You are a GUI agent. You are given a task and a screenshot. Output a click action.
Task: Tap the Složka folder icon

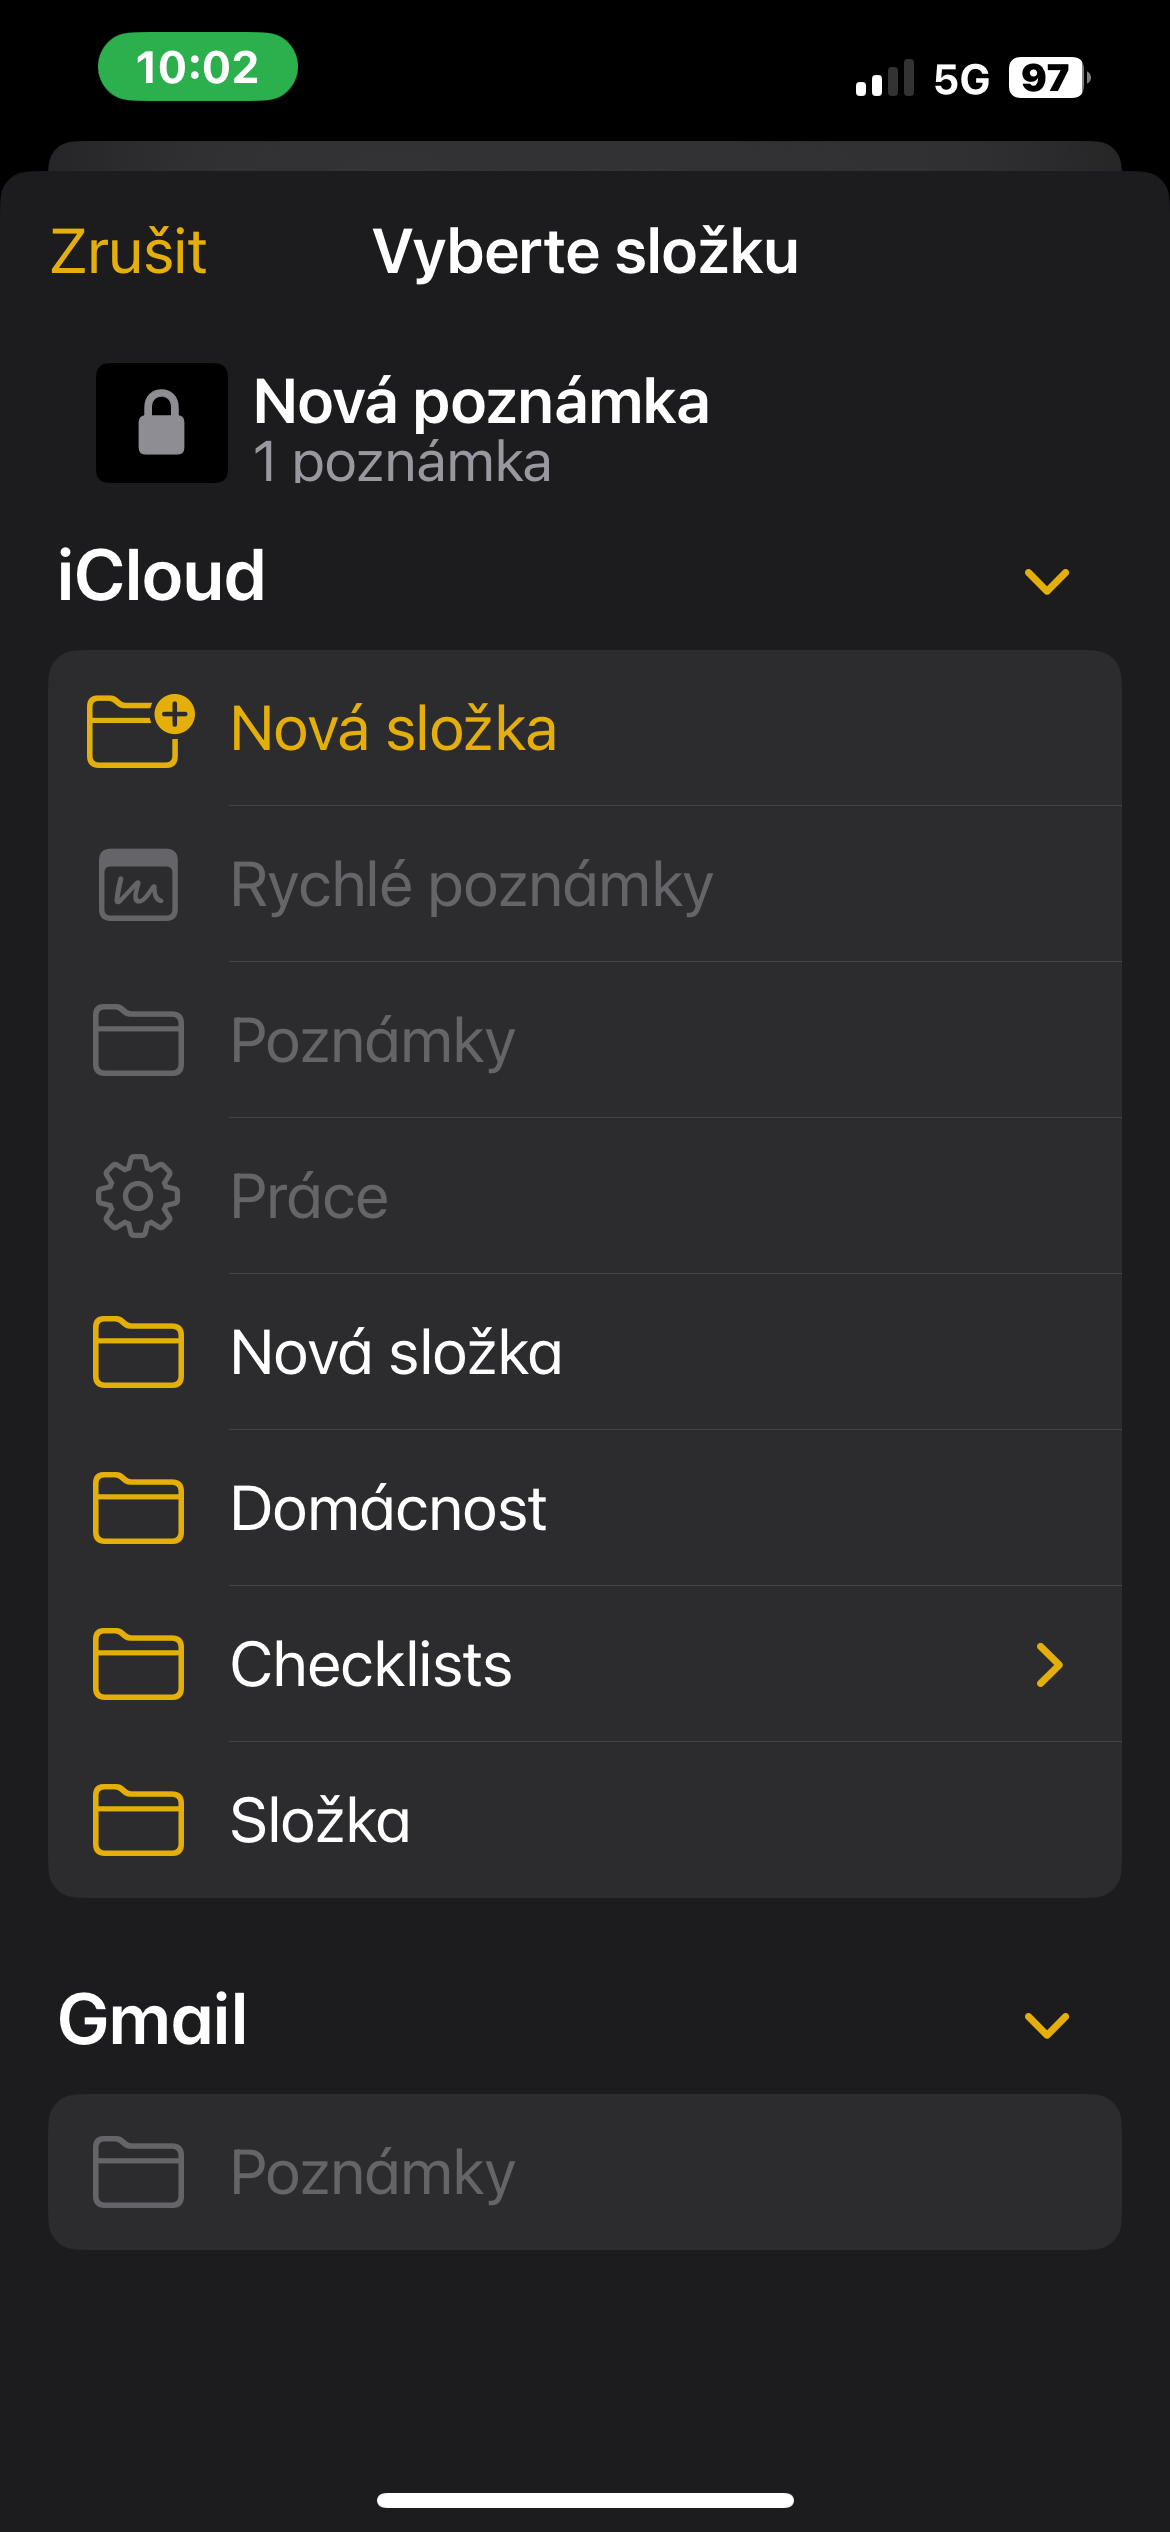[x=138, y=1820]
